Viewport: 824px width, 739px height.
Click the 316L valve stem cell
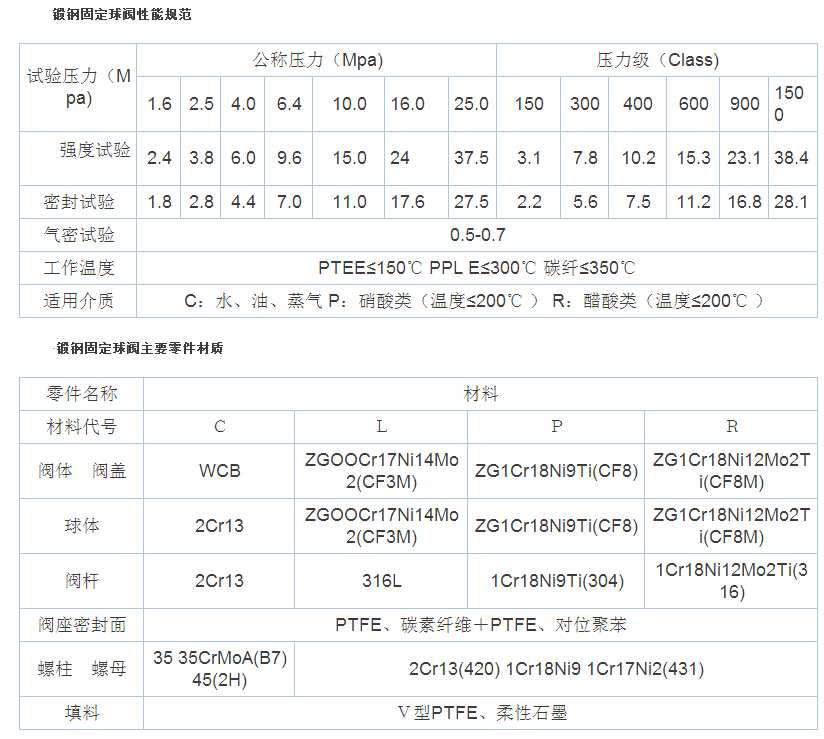point(381,581)
